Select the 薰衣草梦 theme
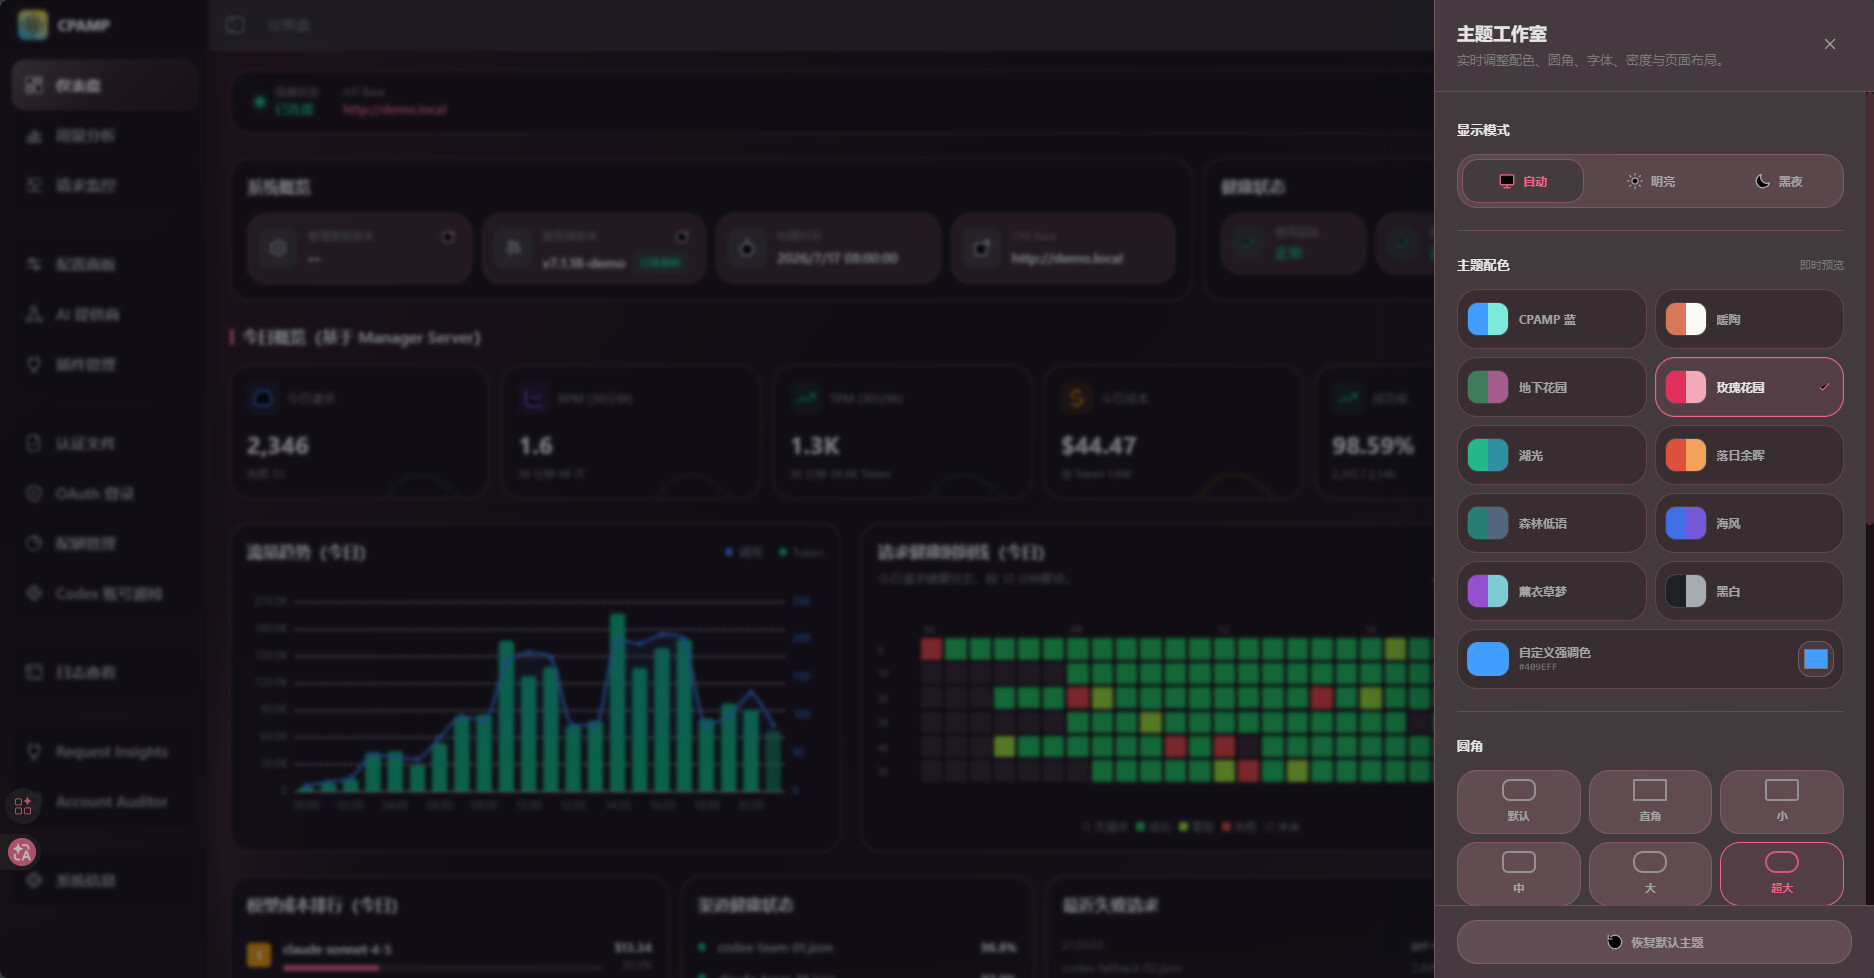The width and height of the screenshot is (1874, 978). [x=1551, y=591]
